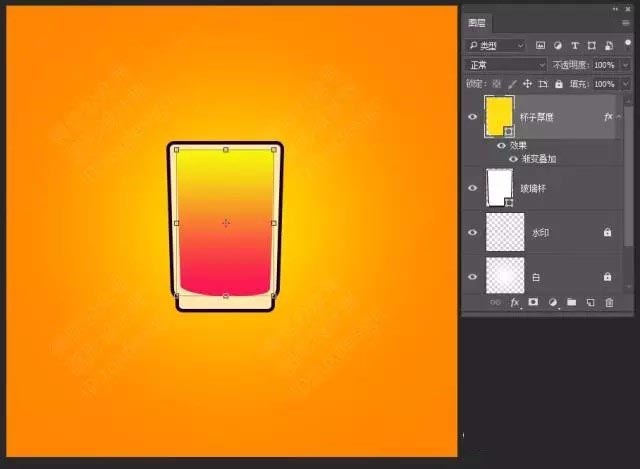
Task: Click the top-right transform handle
Action: click(273, 150)
